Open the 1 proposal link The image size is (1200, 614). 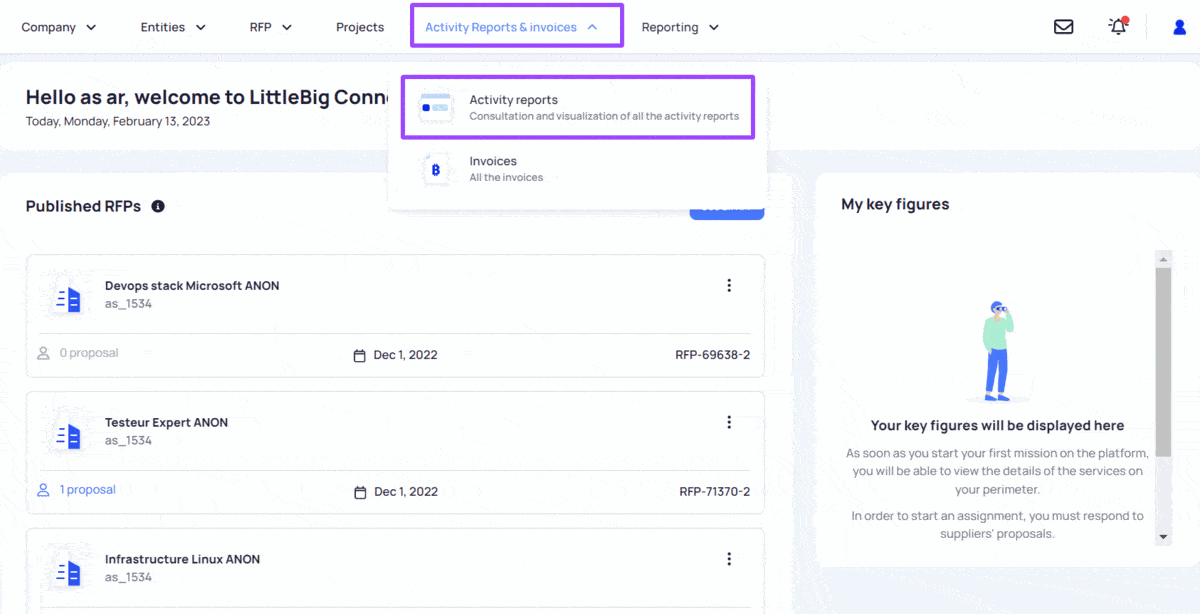[88, 490]
